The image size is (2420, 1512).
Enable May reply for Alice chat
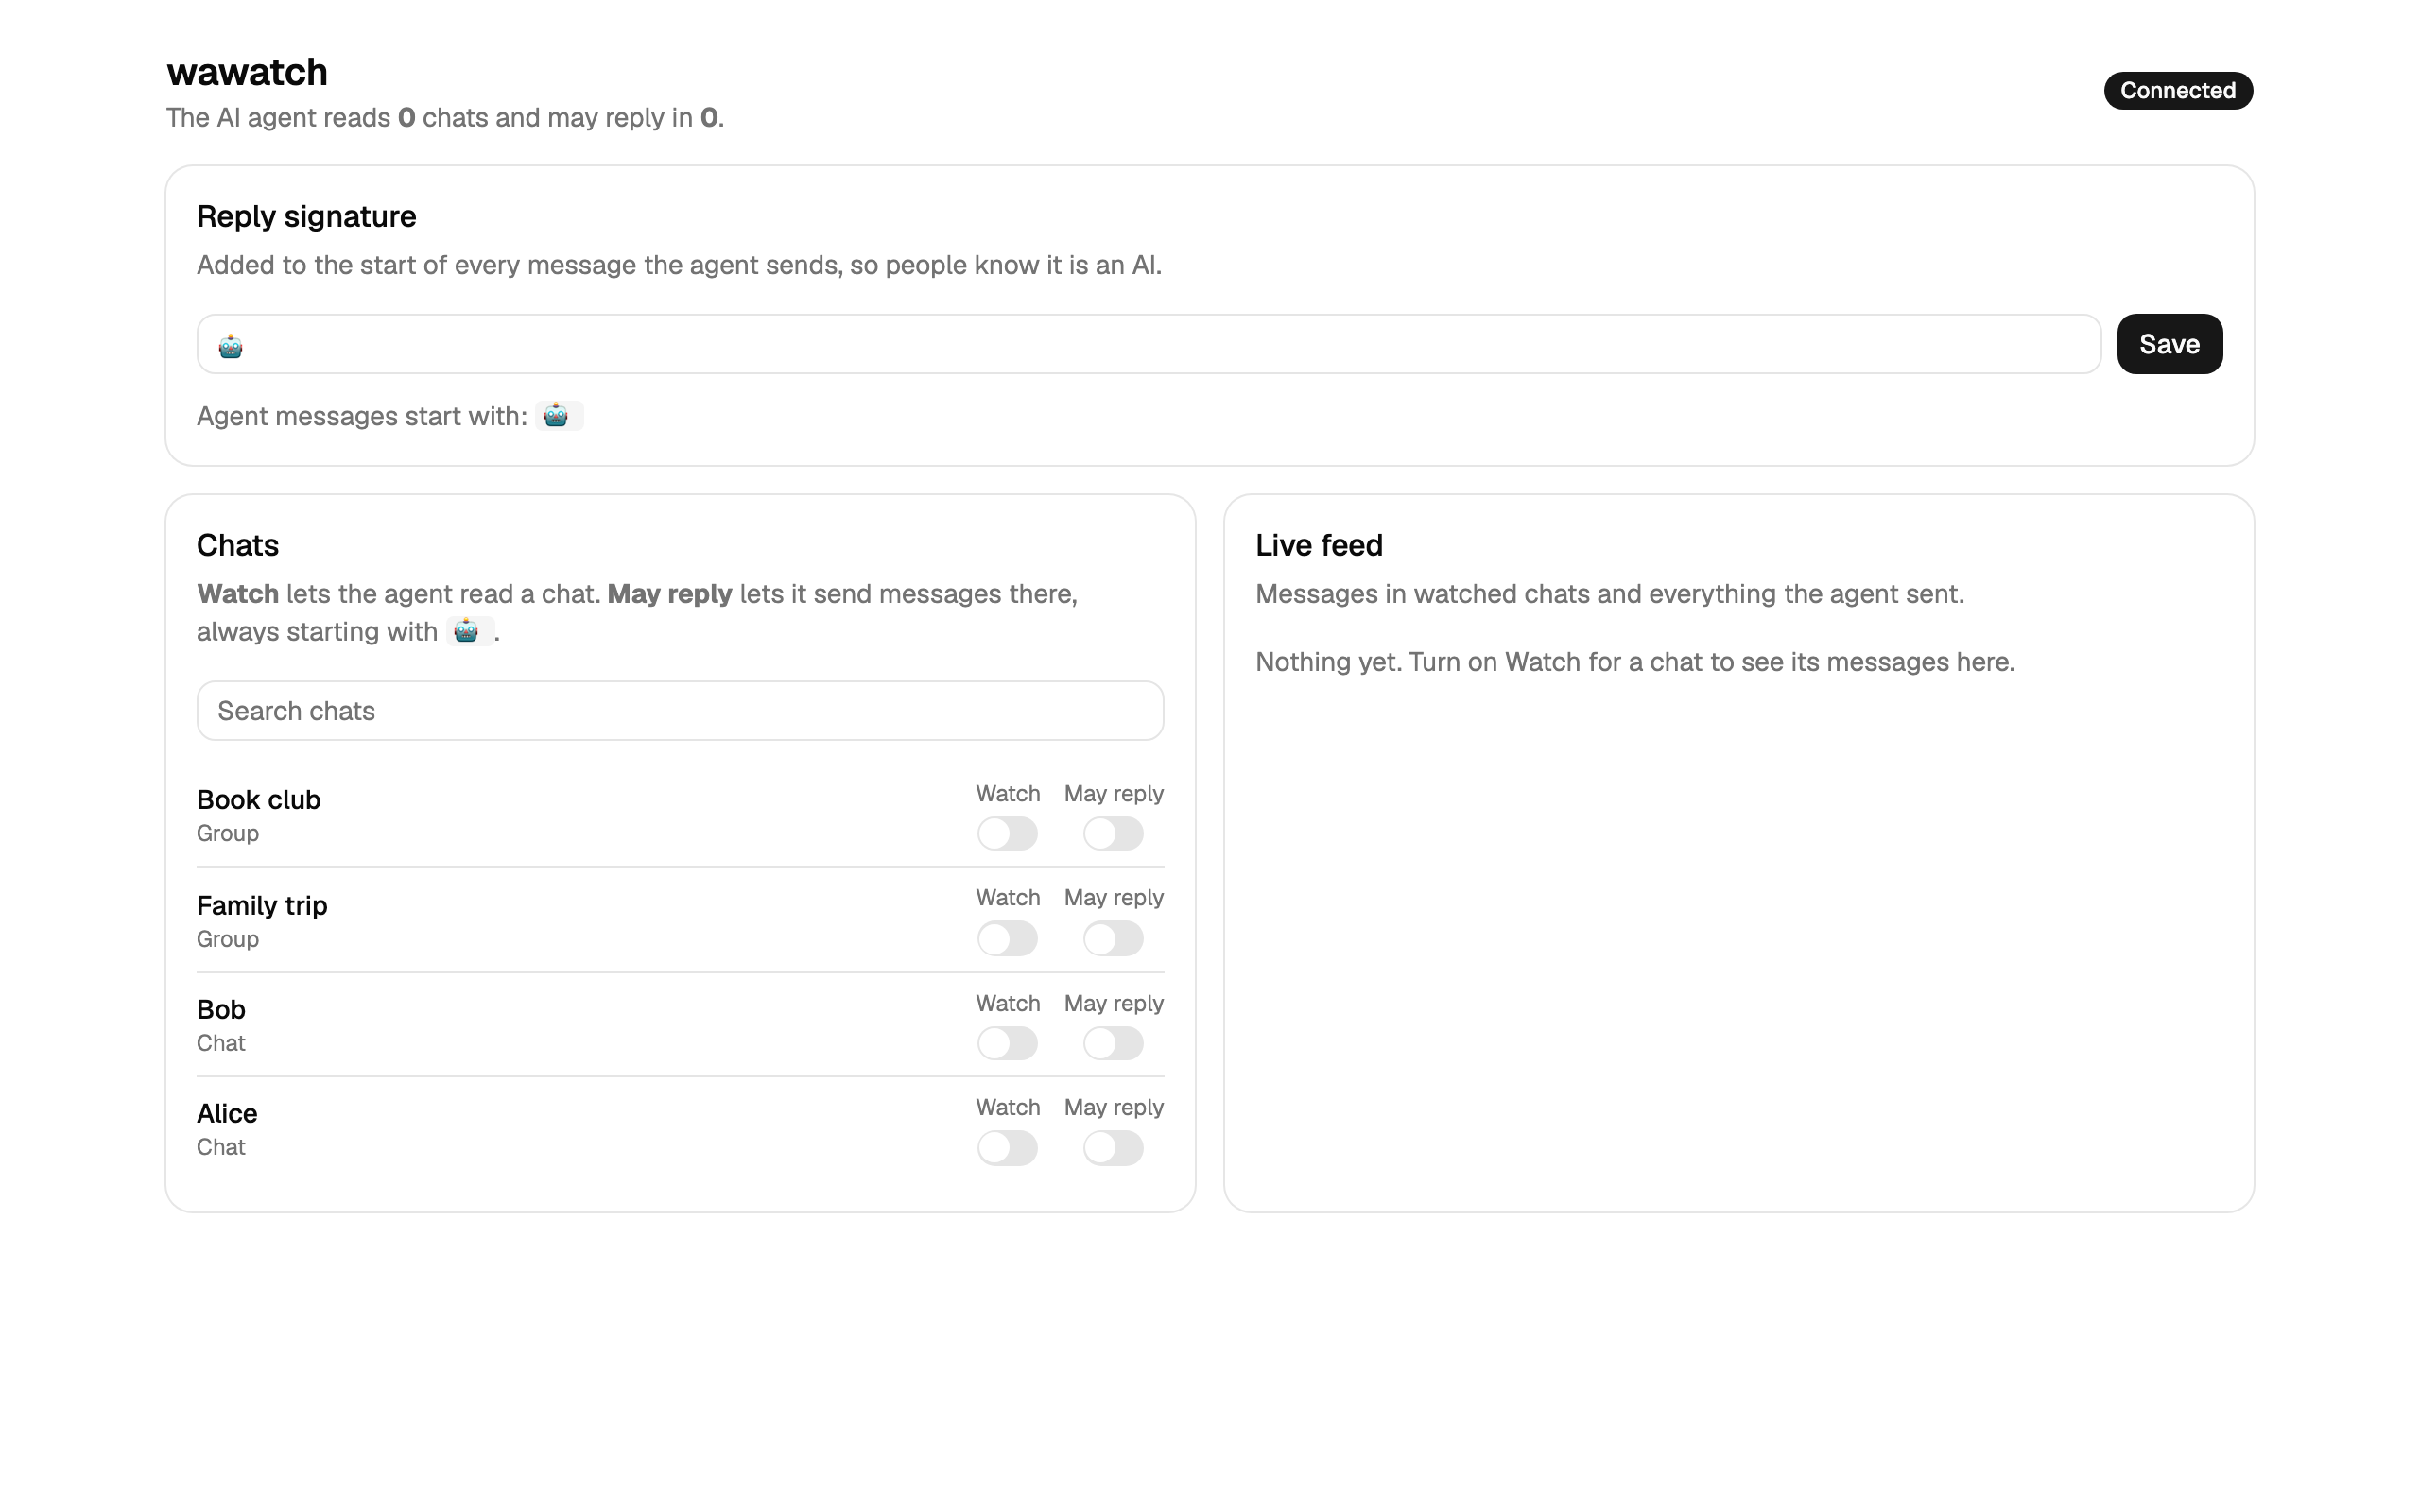(x=1113, y=1148)
